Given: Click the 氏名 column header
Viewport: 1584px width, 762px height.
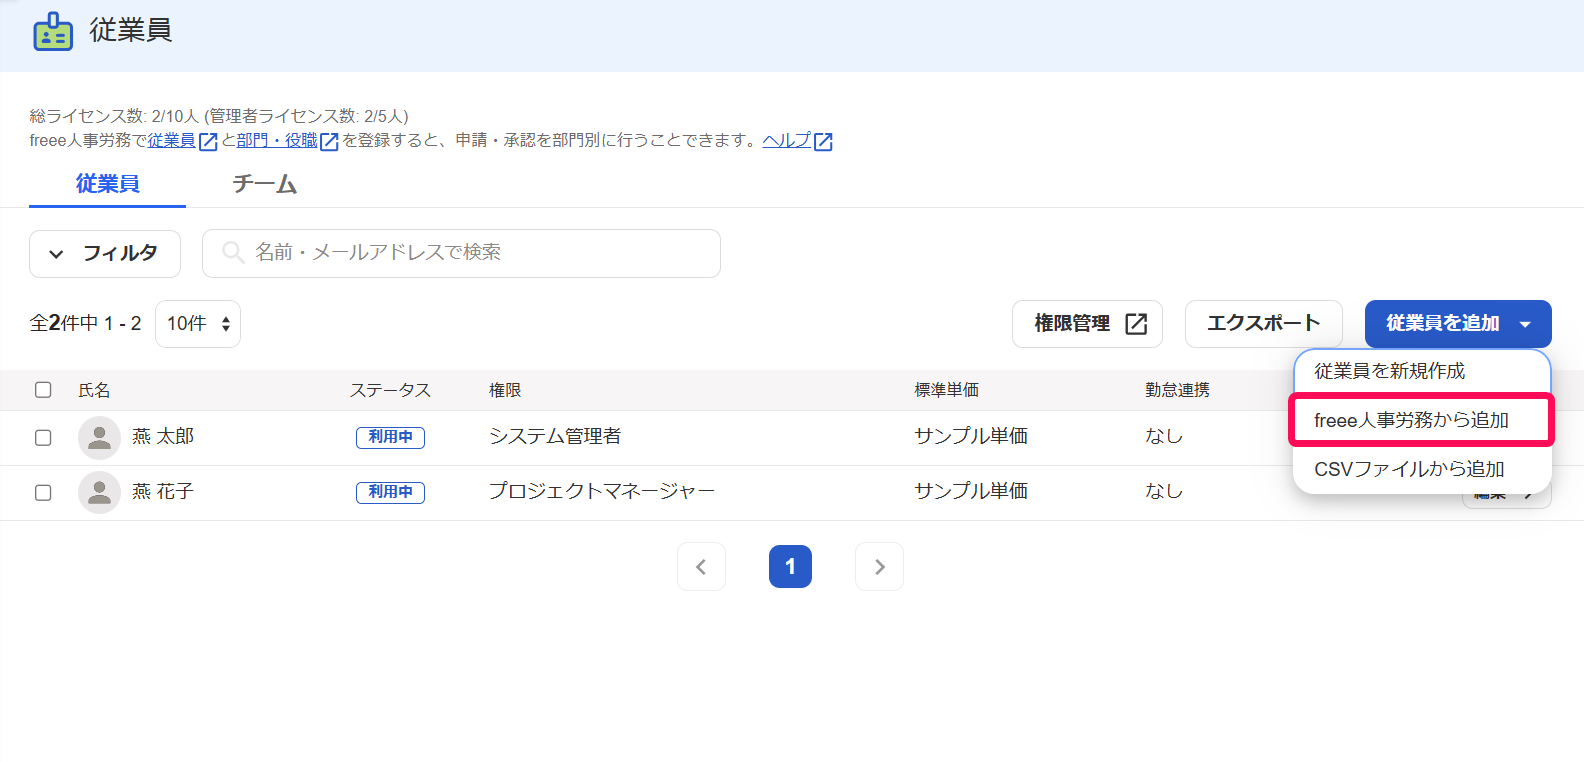Looking at the screenshot, I should pyautogui.click(x=95, y=390).
